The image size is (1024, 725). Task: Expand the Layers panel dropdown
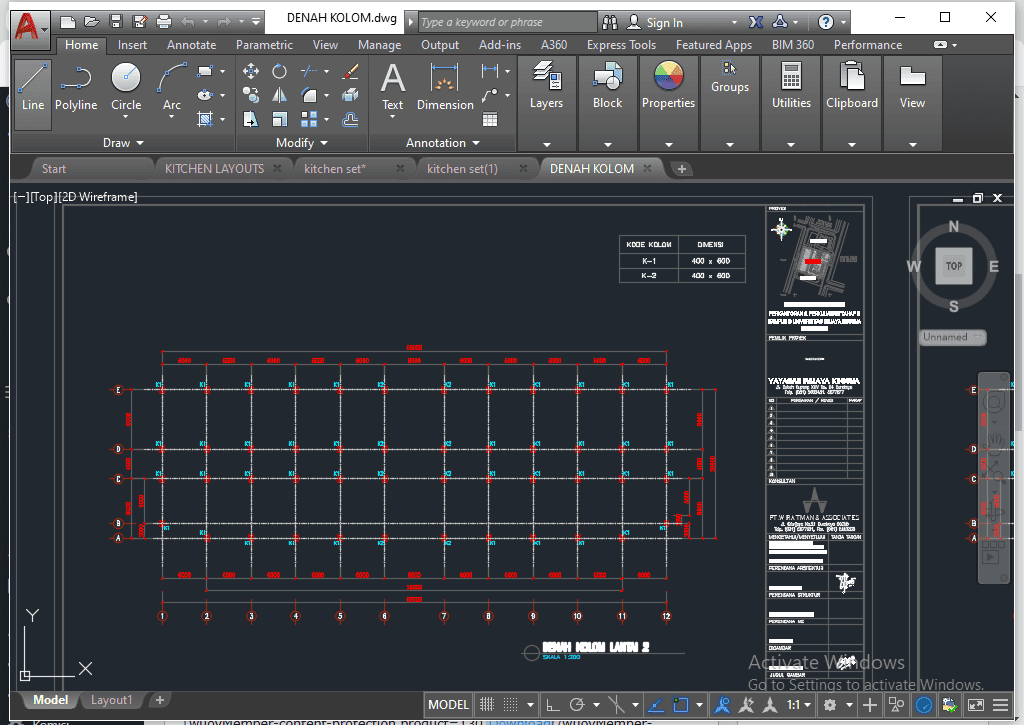tap(546, 143)
